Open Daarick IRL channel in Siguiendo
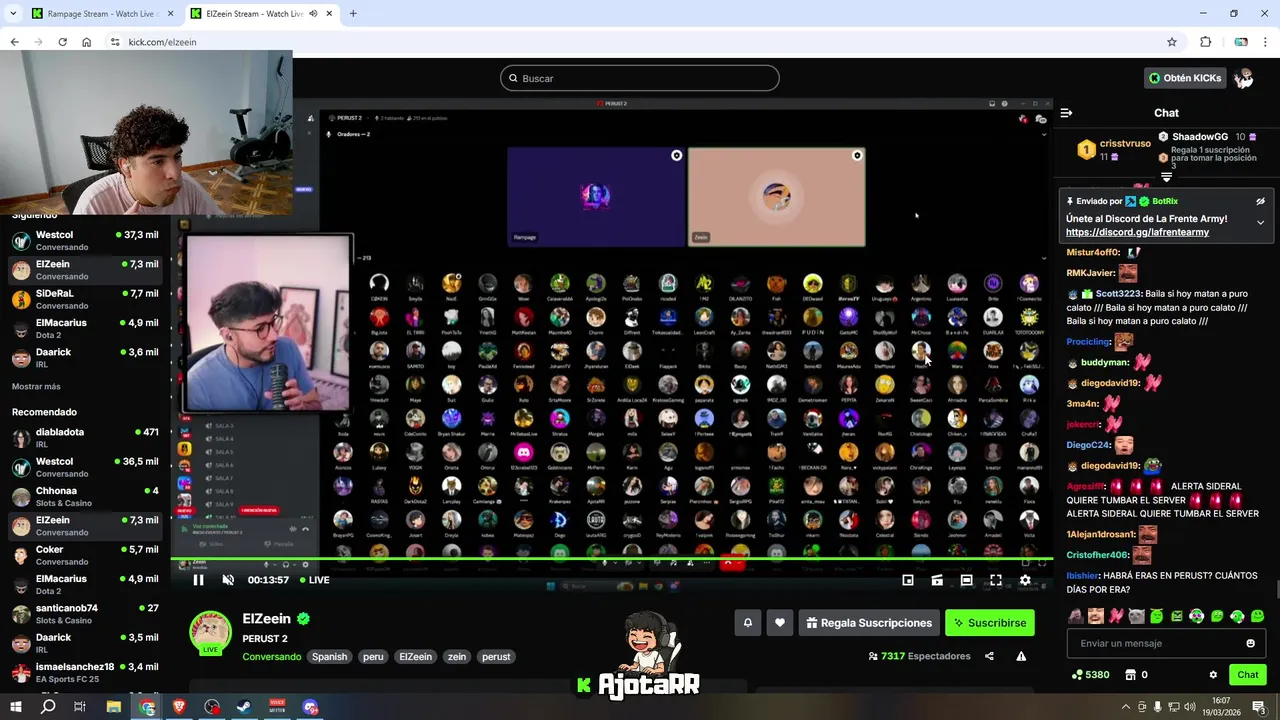The height and width of the screenshot is (720, 1280). pos(85,358)
